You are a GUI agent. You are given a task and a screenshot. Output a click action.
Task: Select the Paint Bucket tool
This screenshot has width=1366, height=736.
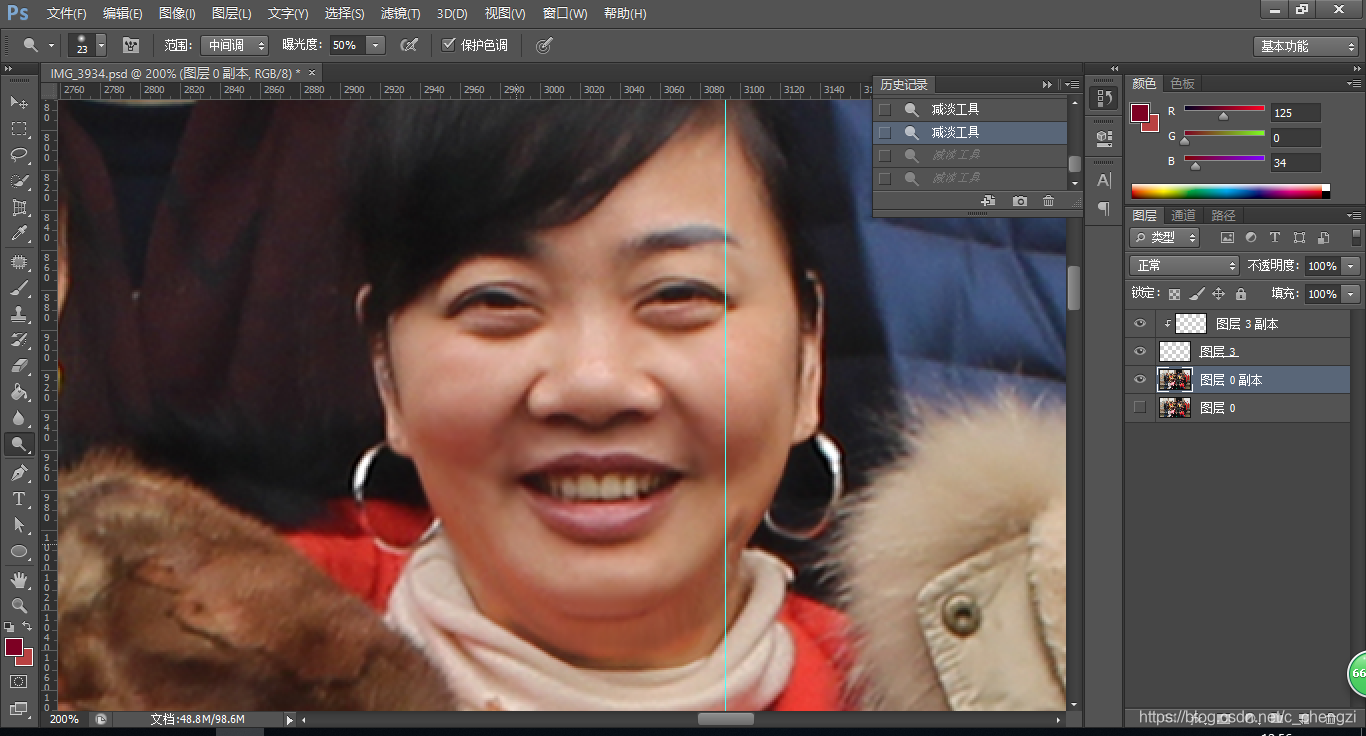tap(19, 392)
